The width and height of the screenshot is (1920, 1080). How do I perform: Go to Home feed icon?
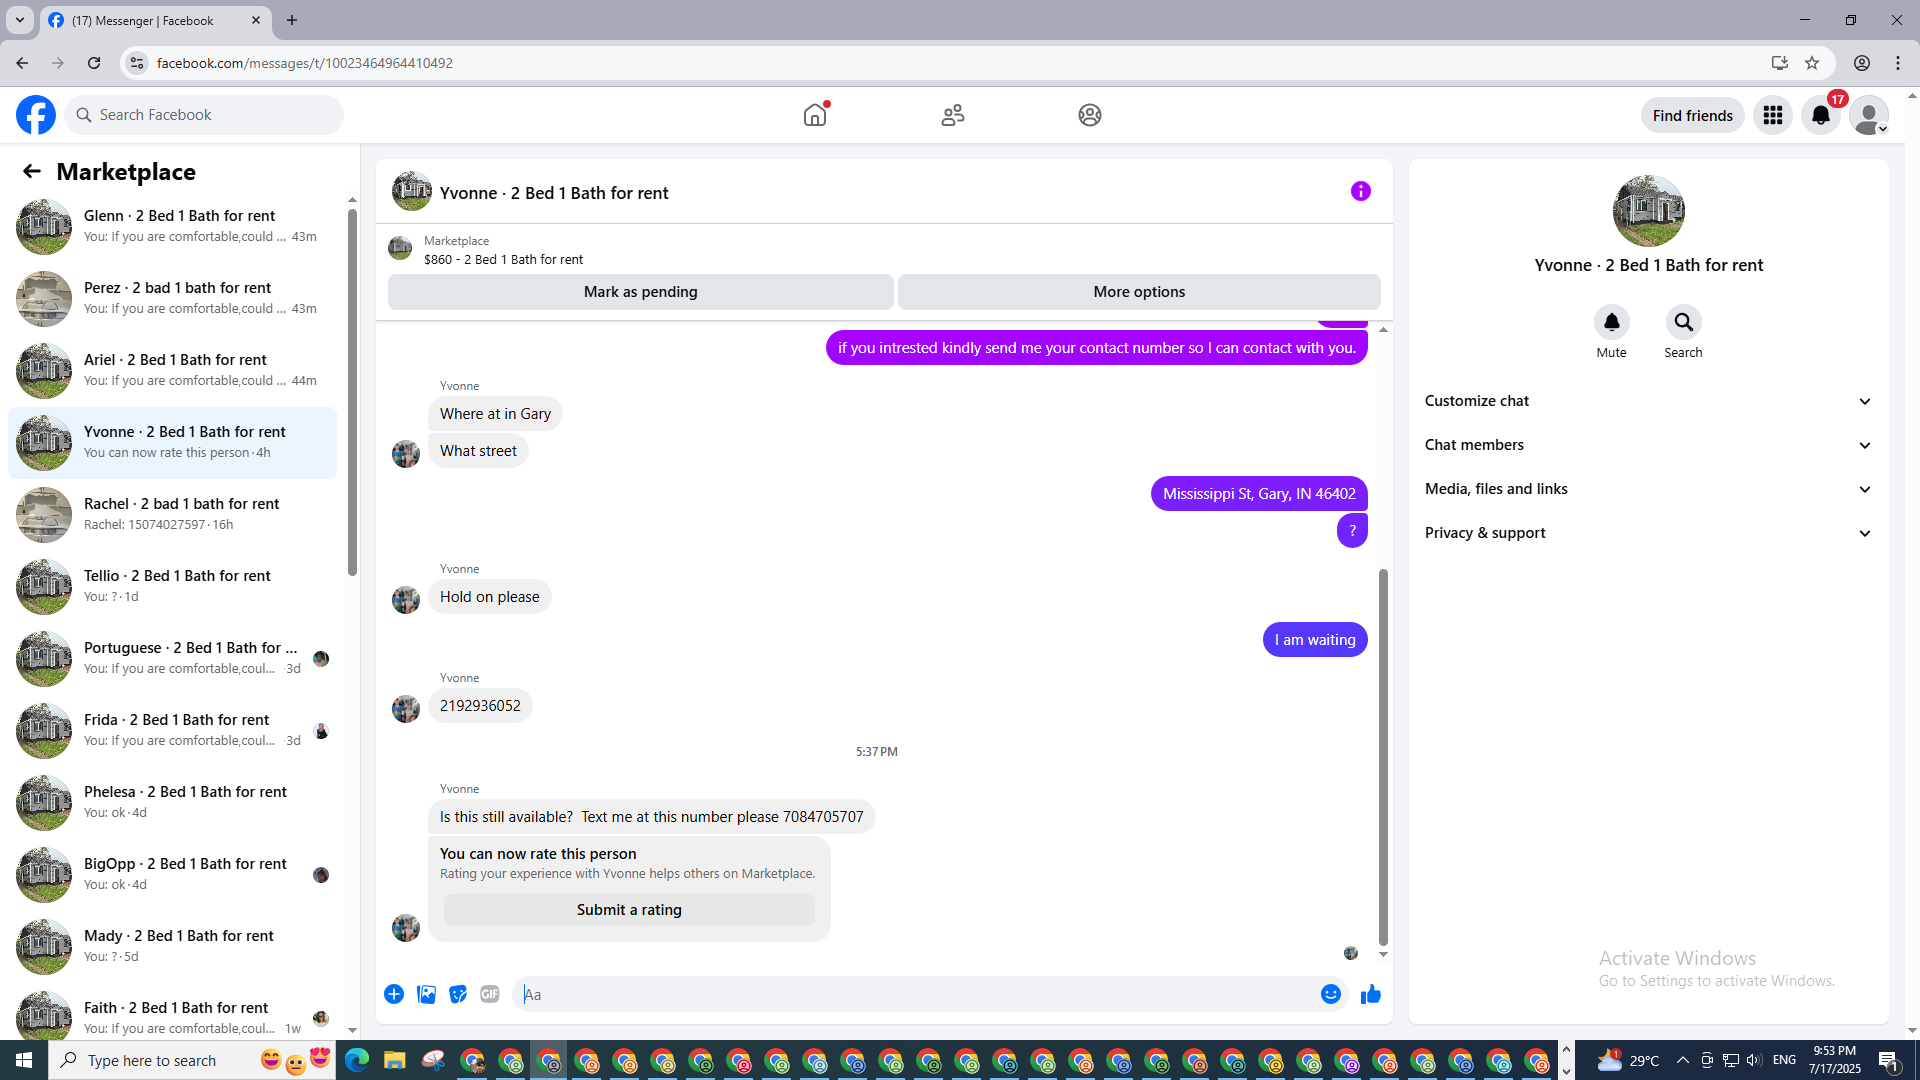tap(815, 115)
